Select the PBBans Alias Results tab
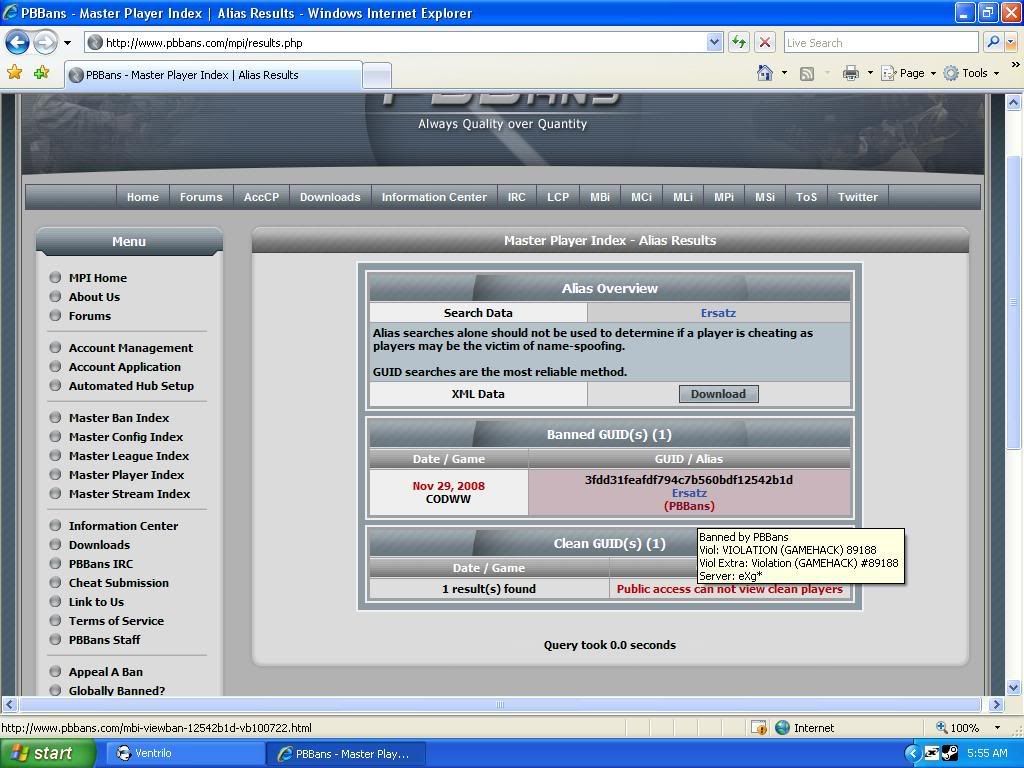The height and width of the screenshot is (768, 1024). (x=213, y=74)
